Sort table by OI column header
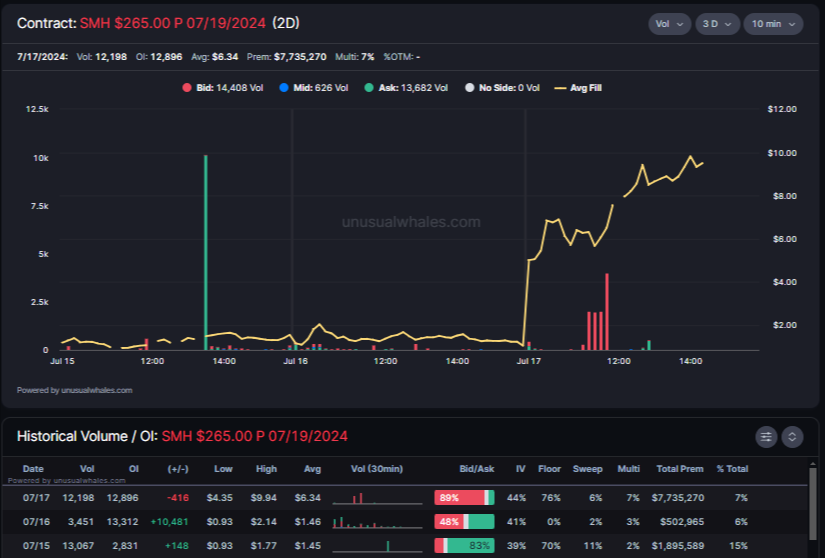The image size is (825, 558). (x=134, y=469)
